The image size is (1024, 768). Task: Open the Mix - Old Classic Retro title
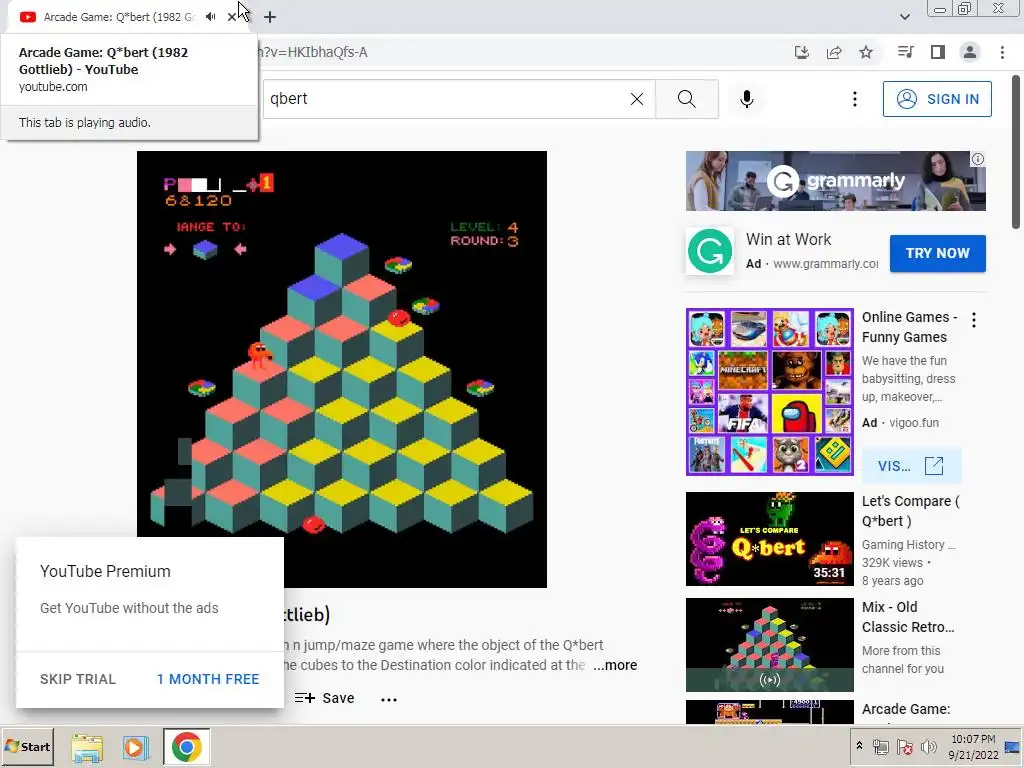pyautogui.click(x=908, y=616)
